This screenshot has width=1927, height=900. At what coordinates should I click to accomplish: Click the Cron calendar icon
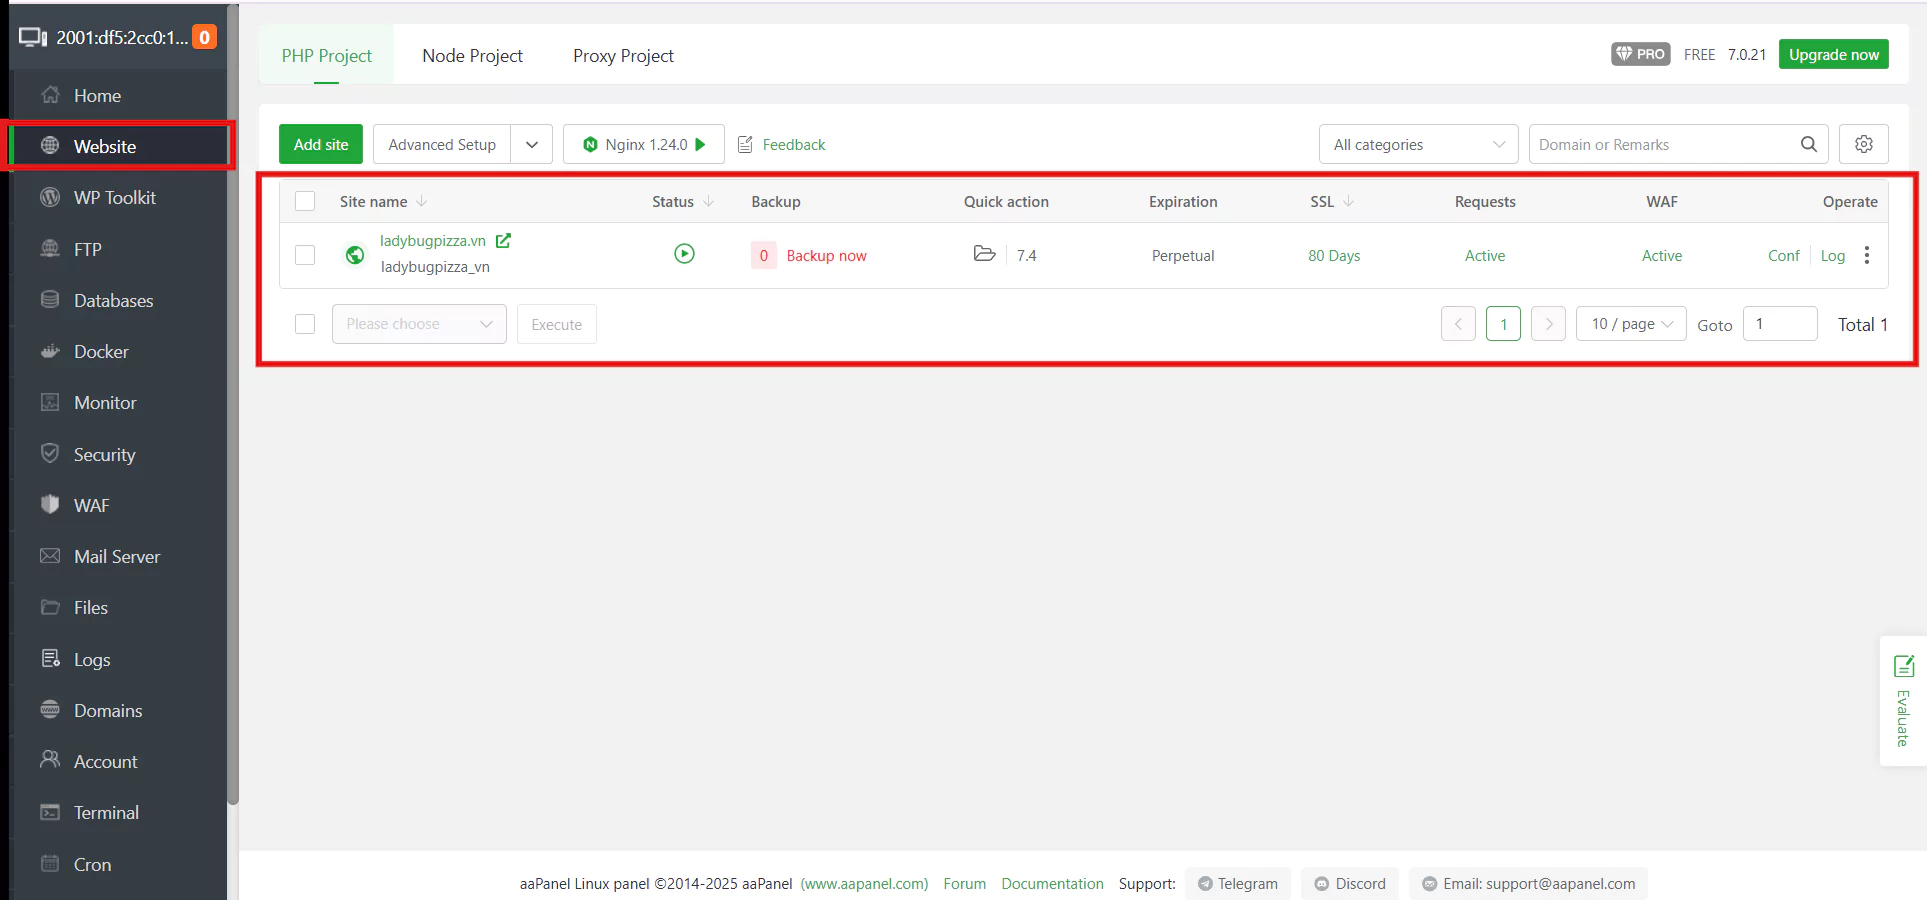pyautogui.click(x=50, y=863)
